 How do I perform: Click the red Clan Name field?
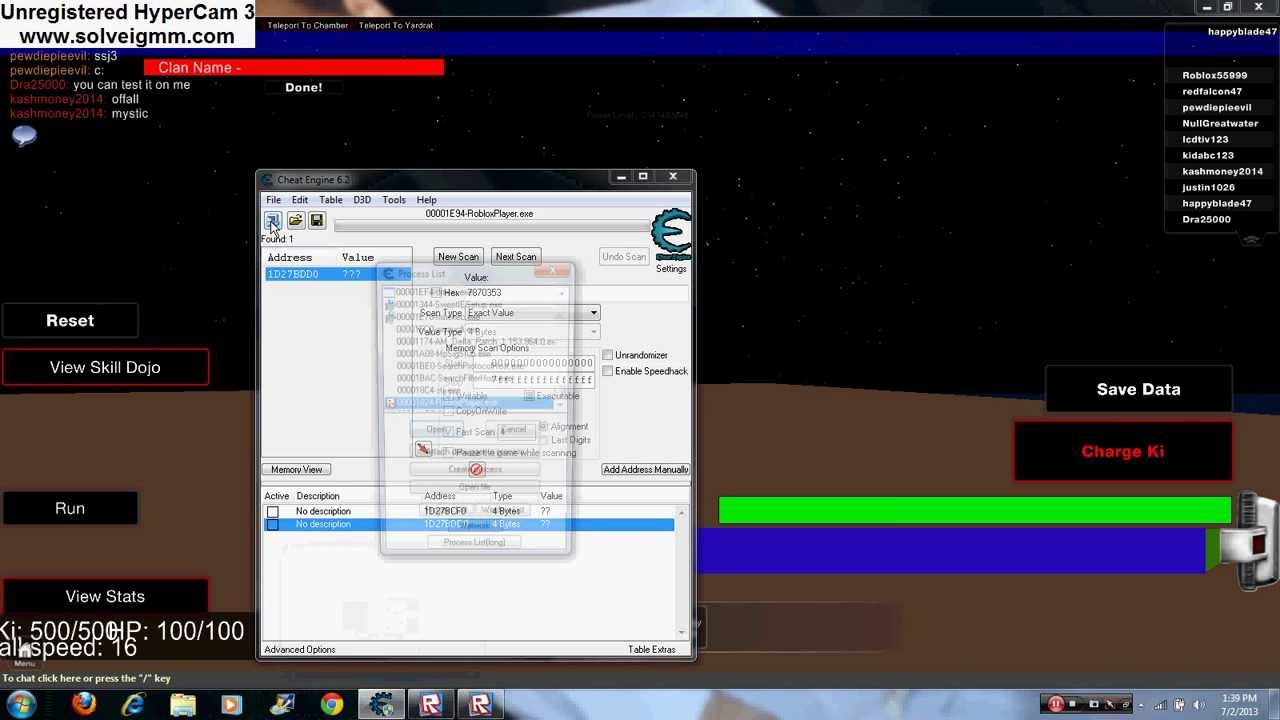tap(294, 67)
